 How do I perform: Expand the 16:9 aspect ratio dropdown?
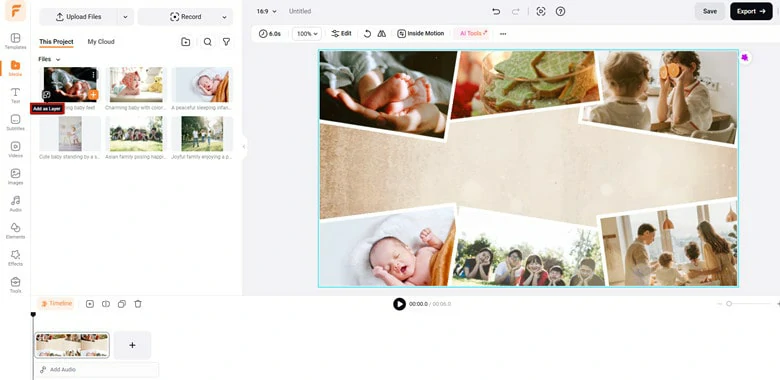point(267,11)
